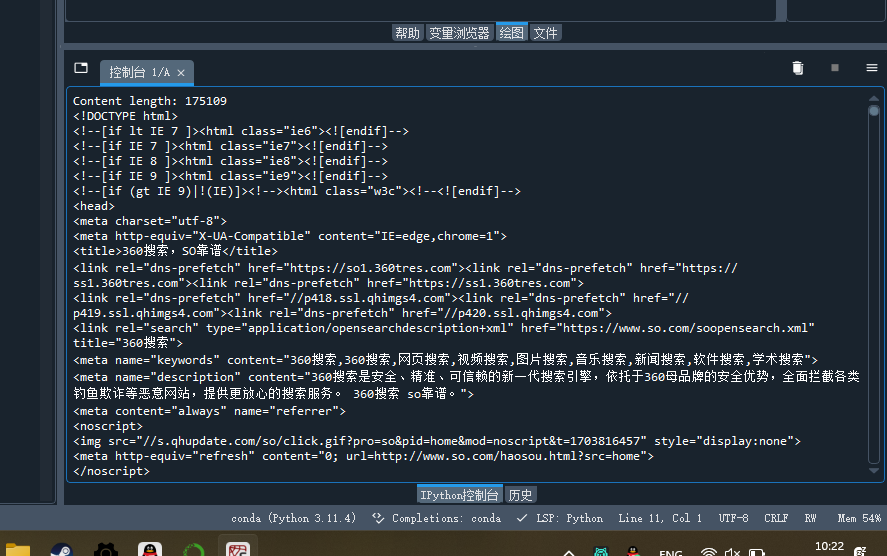Viewport: 887px width, 556px height.
Task: Click the <title>360搜索，SO靠谱</title> line
Action: click(175, 251)
